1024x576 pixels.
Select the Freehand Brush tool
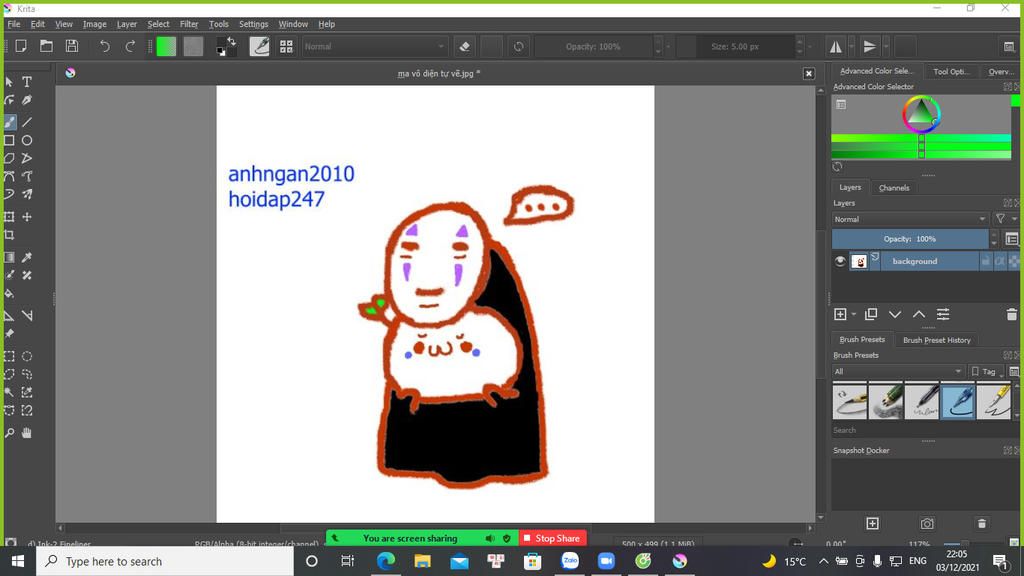point(9,122)
